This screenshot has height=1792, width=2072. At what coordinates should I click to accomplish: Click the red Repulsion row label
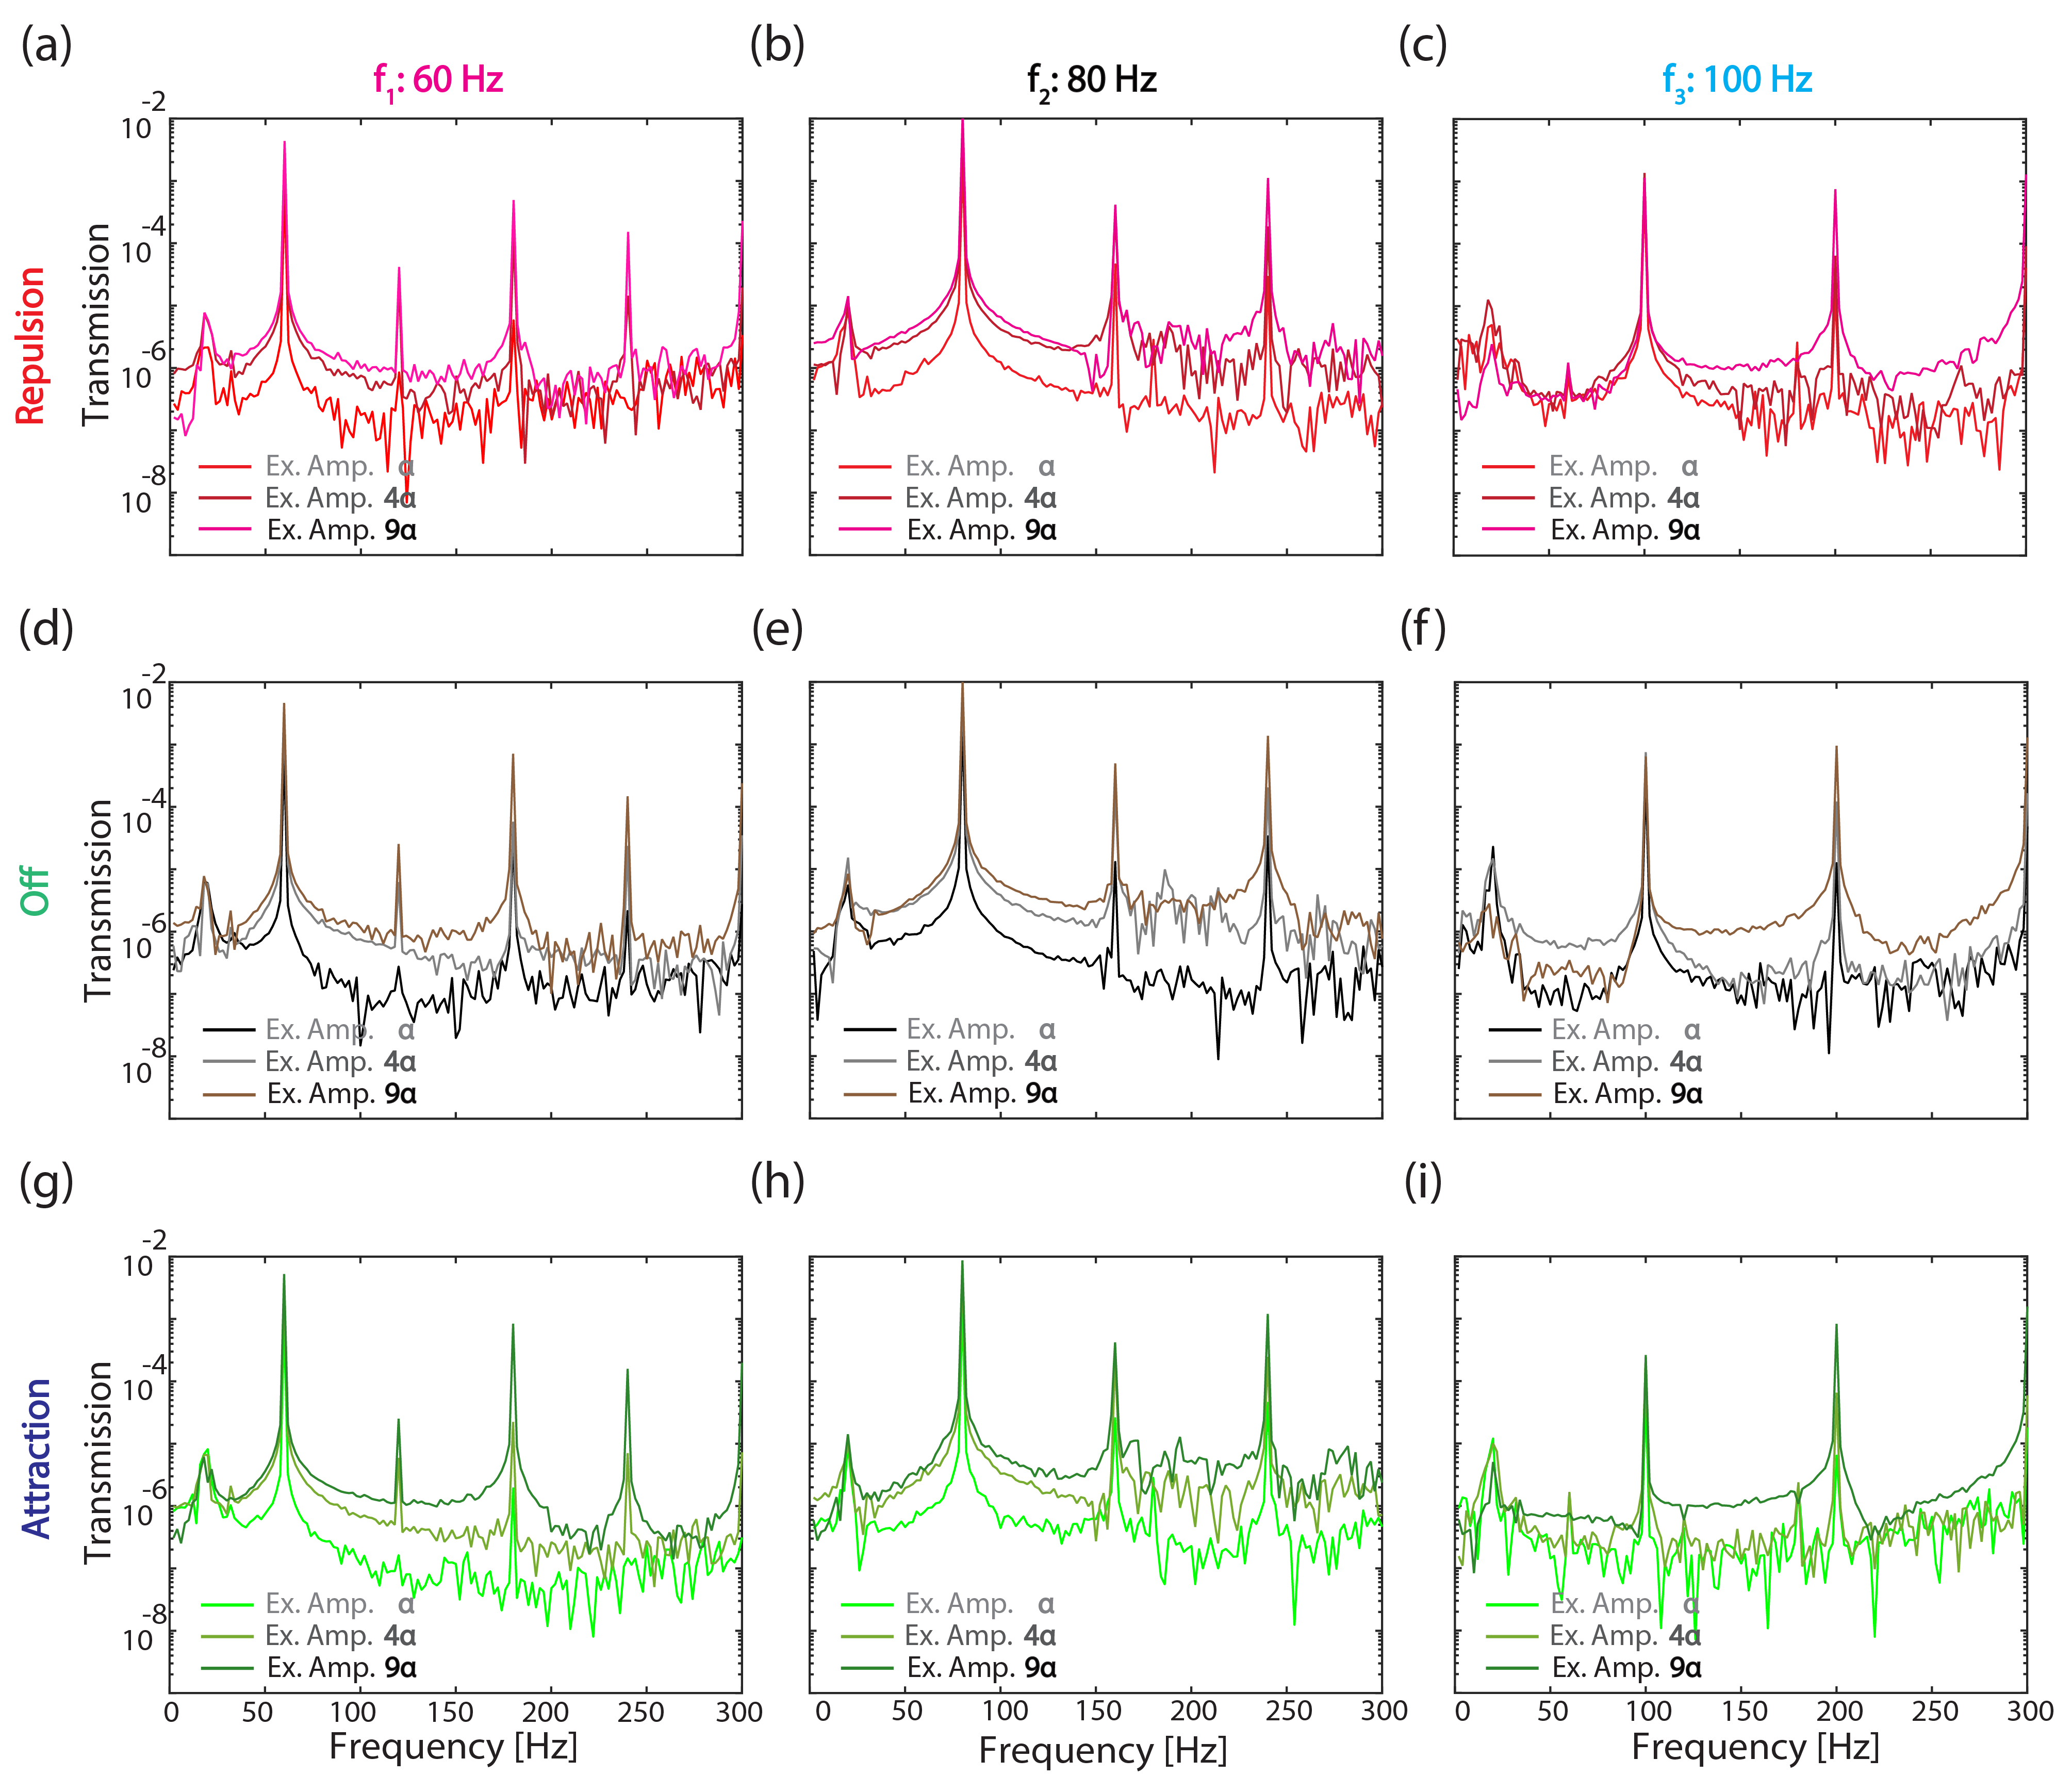[31, 345]
